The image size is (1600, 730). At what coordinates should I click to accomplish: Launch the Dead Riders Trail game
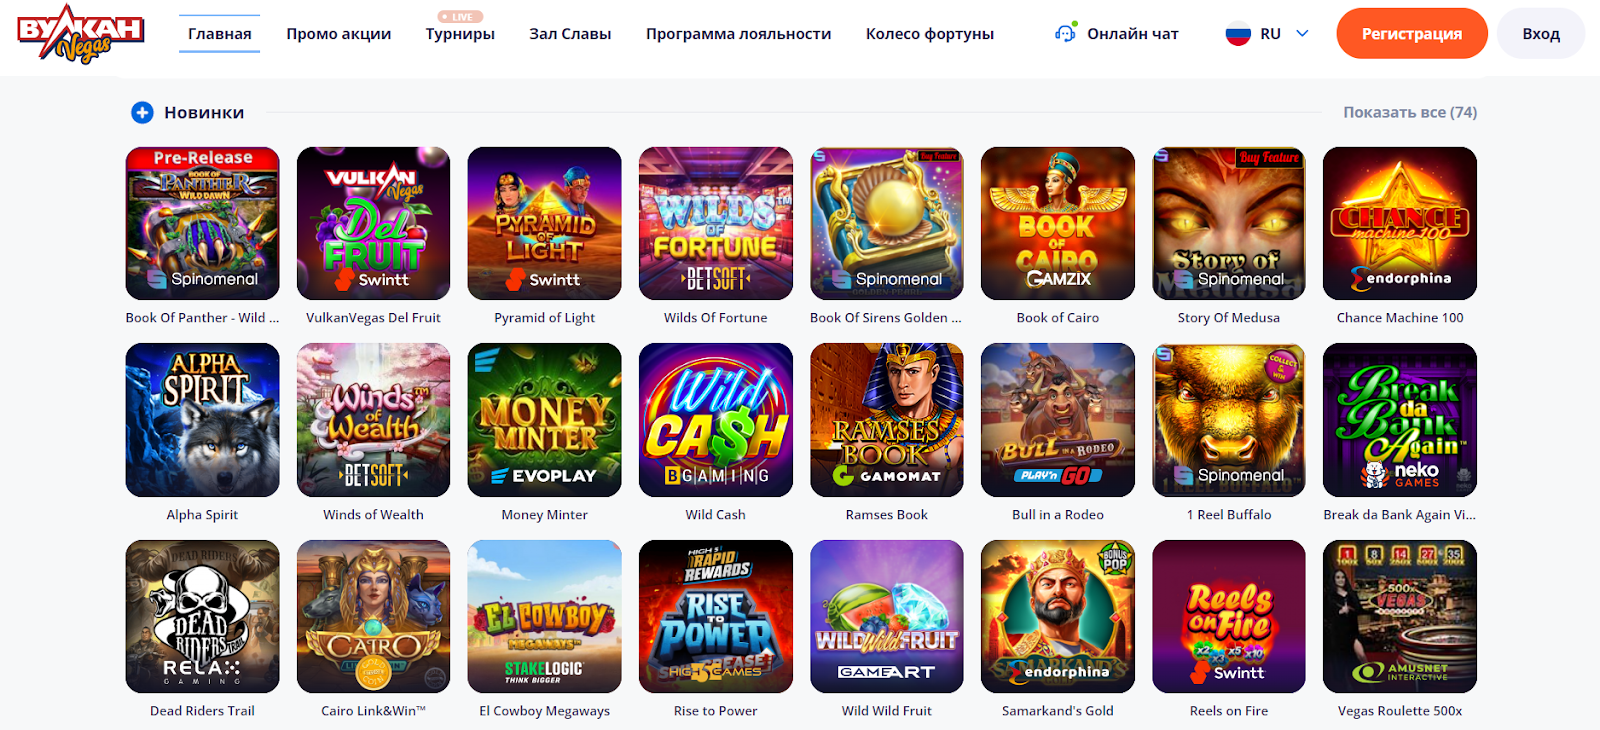click(202, 617)
